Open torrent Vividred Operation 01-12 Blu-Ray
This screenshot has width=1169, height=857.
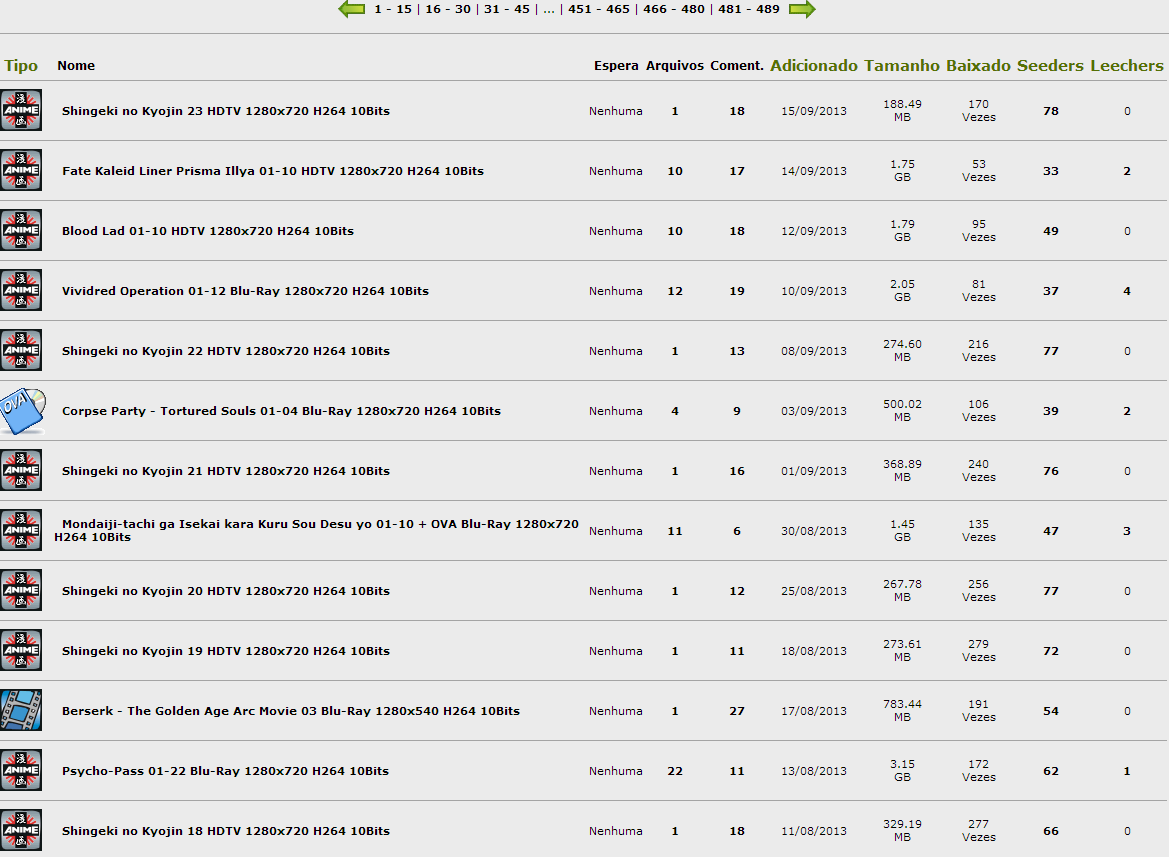point(245,291)
